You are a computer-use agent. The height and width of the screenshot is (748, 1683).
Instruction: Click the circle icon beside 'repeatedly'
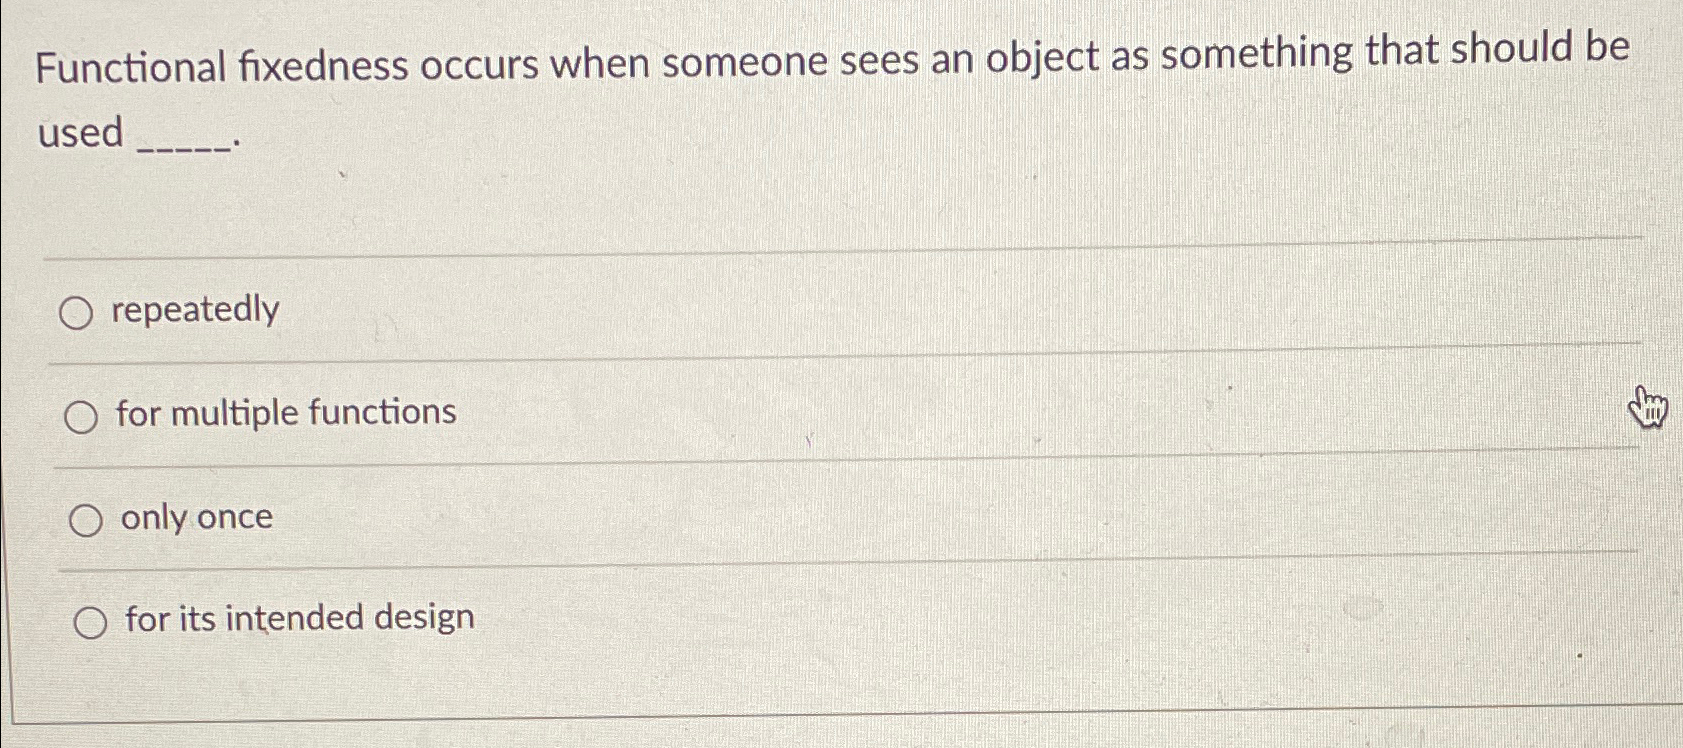pyautogui.click(x=80, y=311)
